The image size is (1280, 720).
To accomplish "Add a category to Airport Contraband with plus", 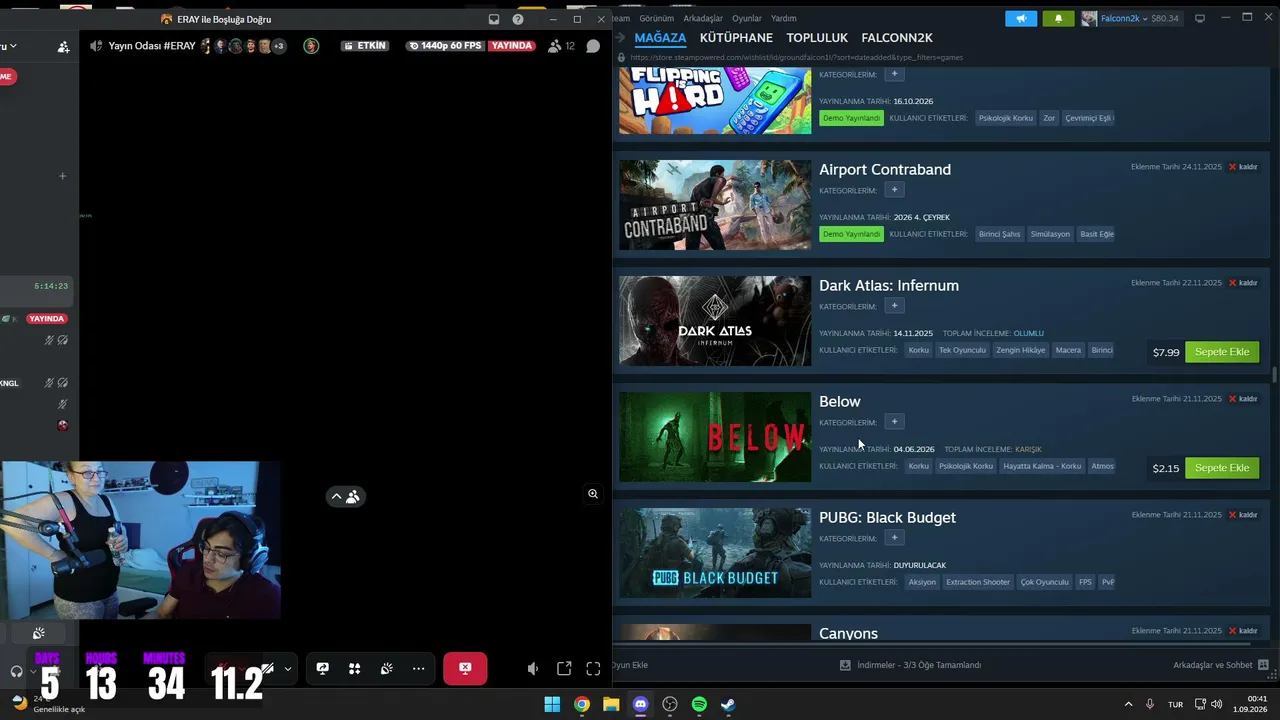I will (x=894, y=190).
